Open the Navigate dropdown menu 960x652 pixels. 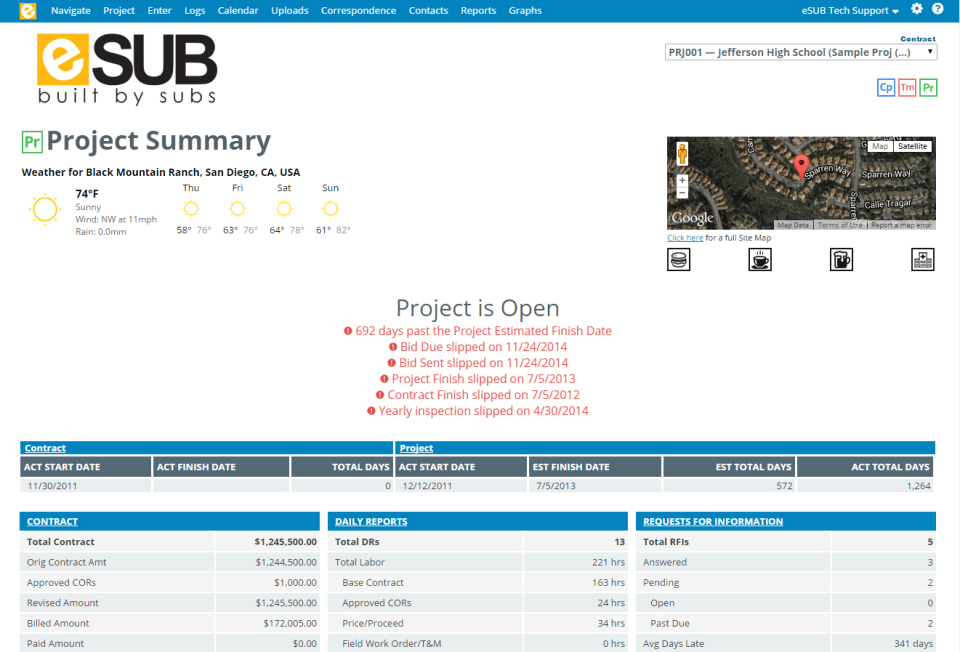[71, 10]
